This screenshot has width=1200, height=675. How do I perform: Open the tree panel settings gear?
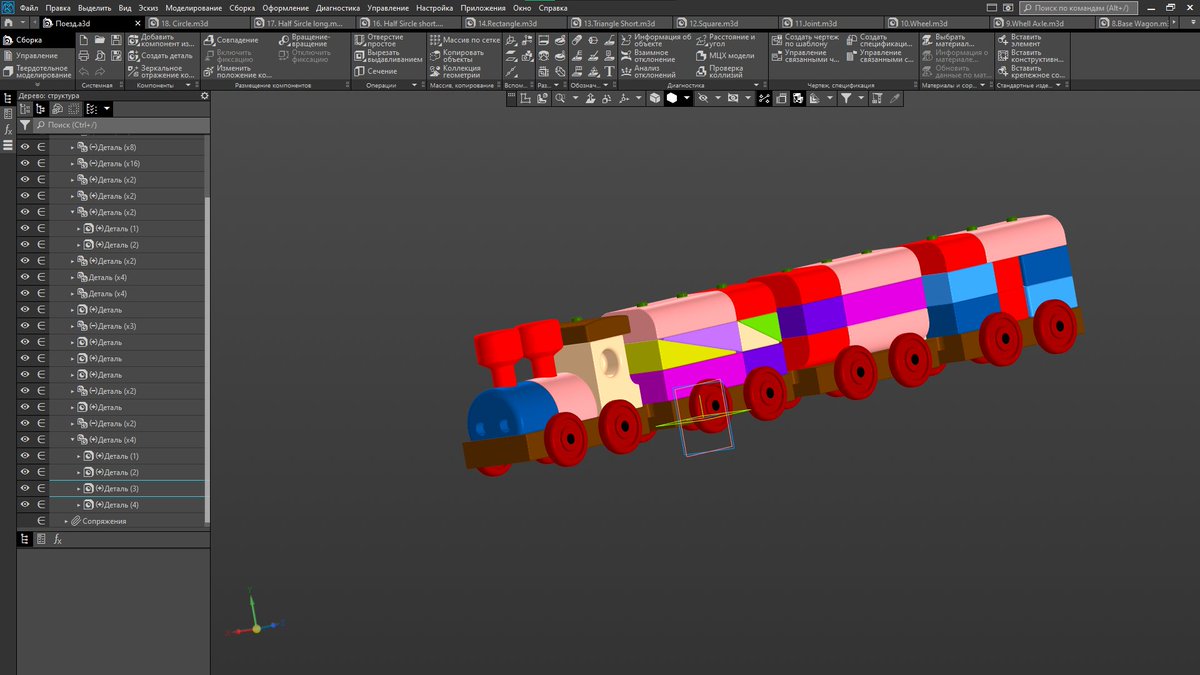(204, 96)
